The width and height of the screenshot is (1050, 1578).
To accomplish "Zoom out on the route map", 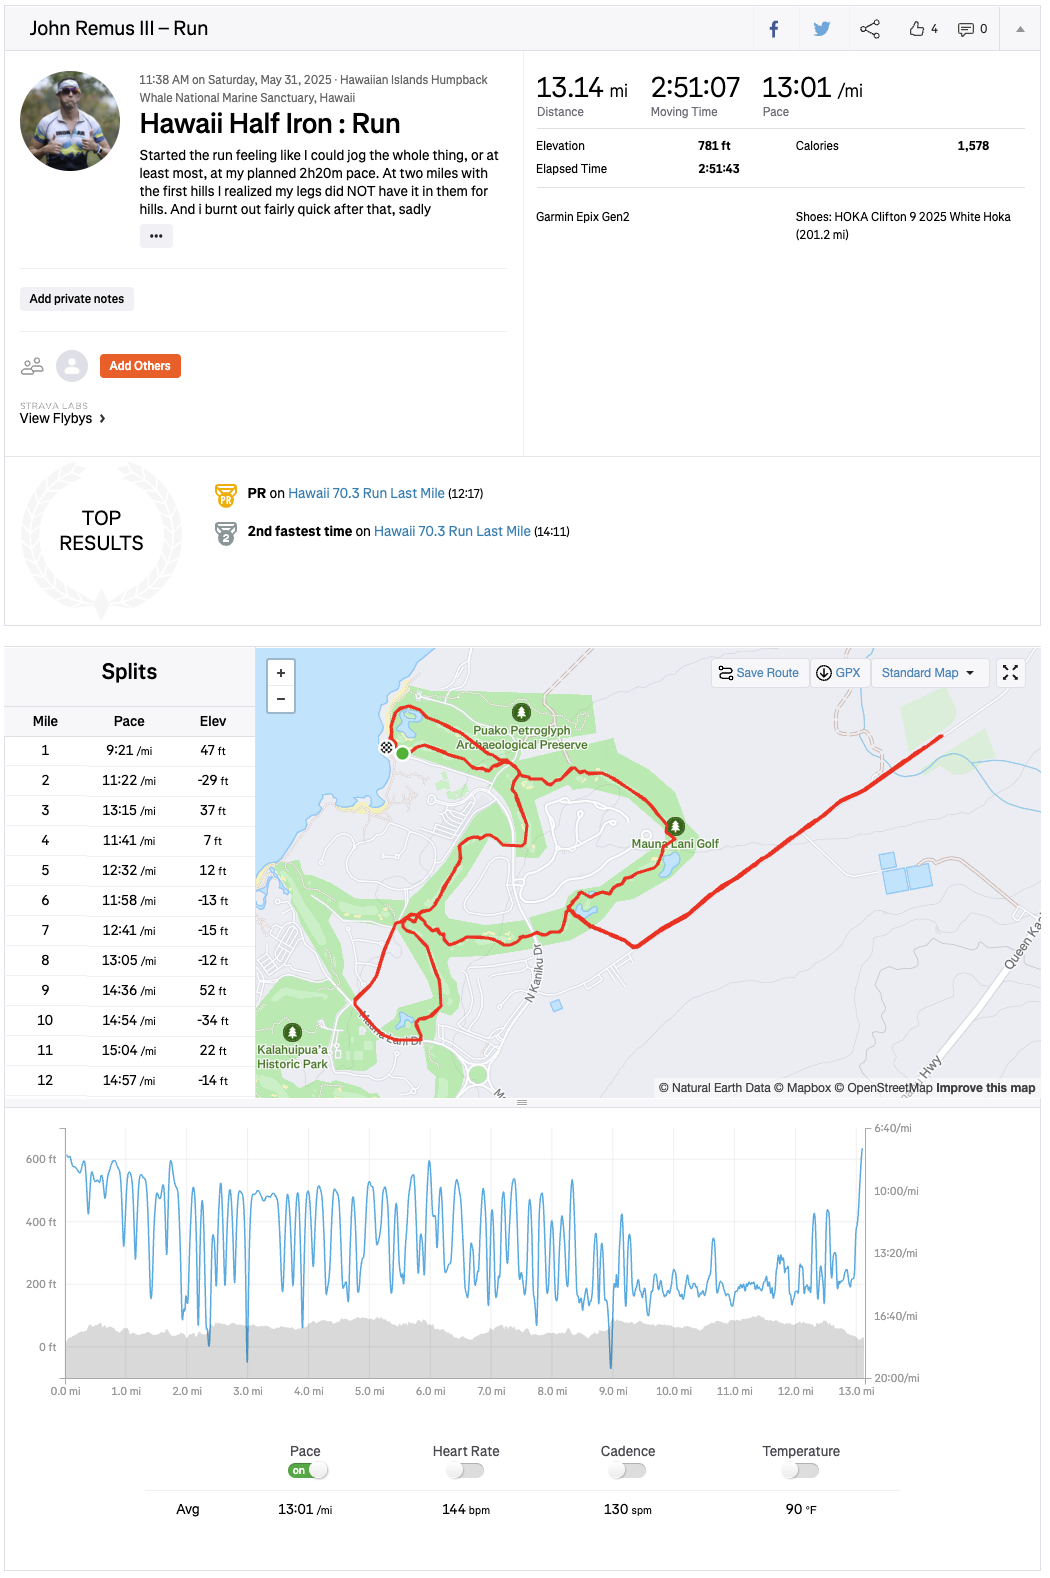I will point(281,699).
